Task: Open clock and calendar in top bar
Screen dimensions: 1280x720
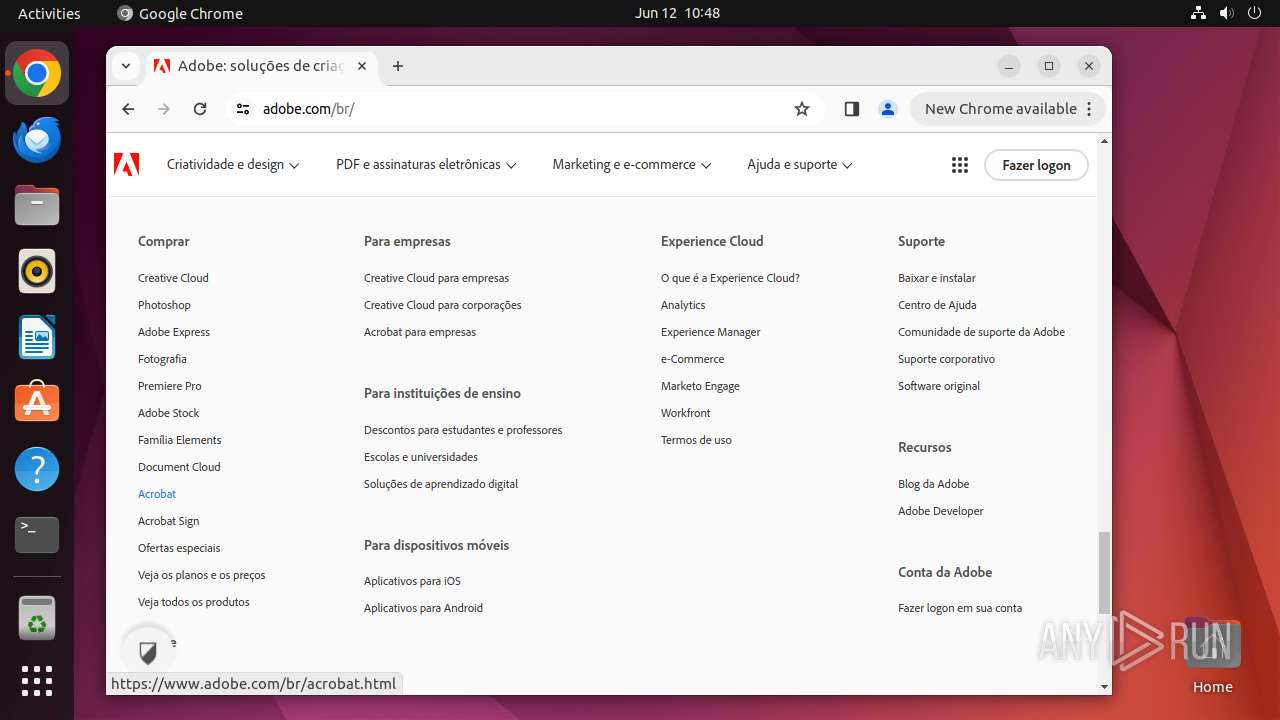Action: coord(677,13)
